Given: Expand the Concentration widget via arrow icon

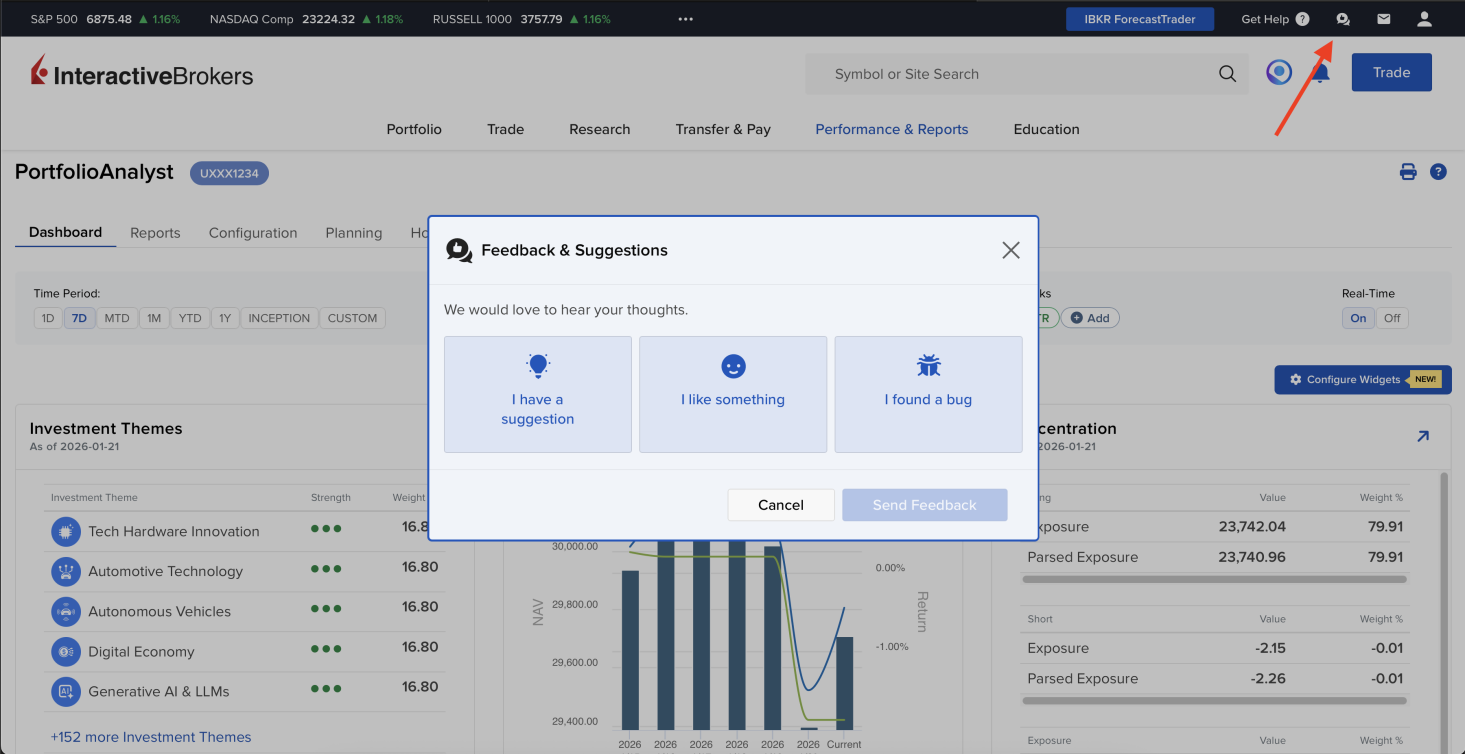Looking at the screenshot, I should [1422, 435].
